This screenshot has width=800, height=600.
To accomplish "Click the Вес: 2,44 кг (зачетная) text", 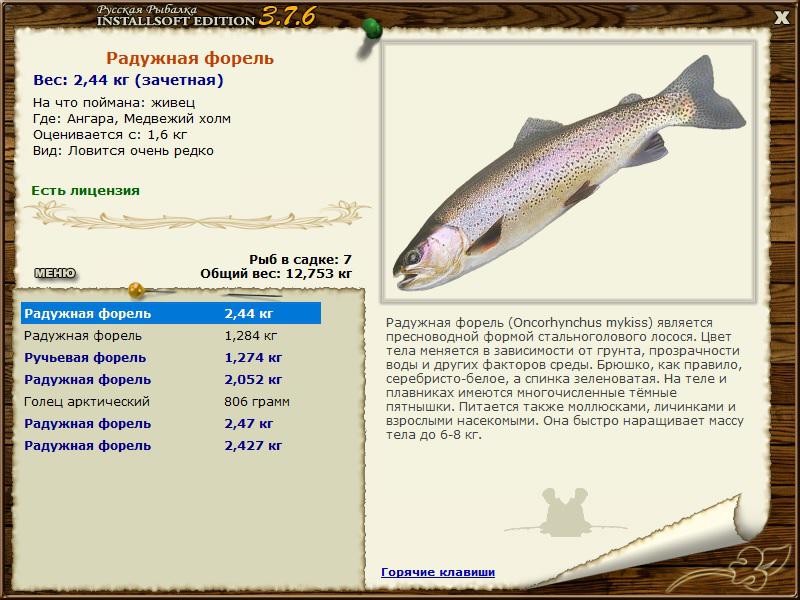I will (x=128, y=80).
